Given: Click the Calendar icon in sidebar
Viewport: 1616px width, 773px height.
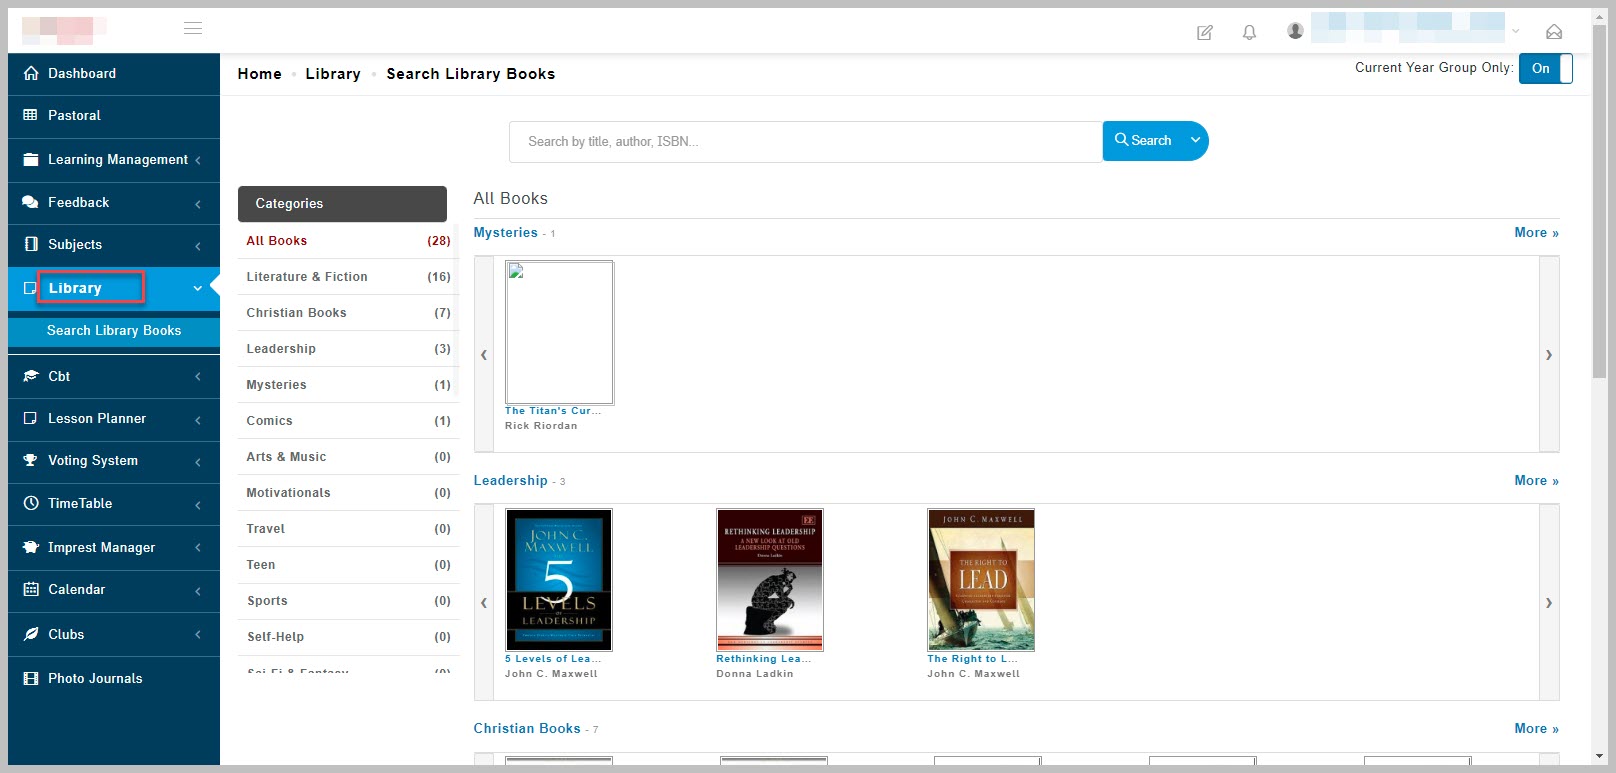Looking at the screenshot, I should point(31,589).
